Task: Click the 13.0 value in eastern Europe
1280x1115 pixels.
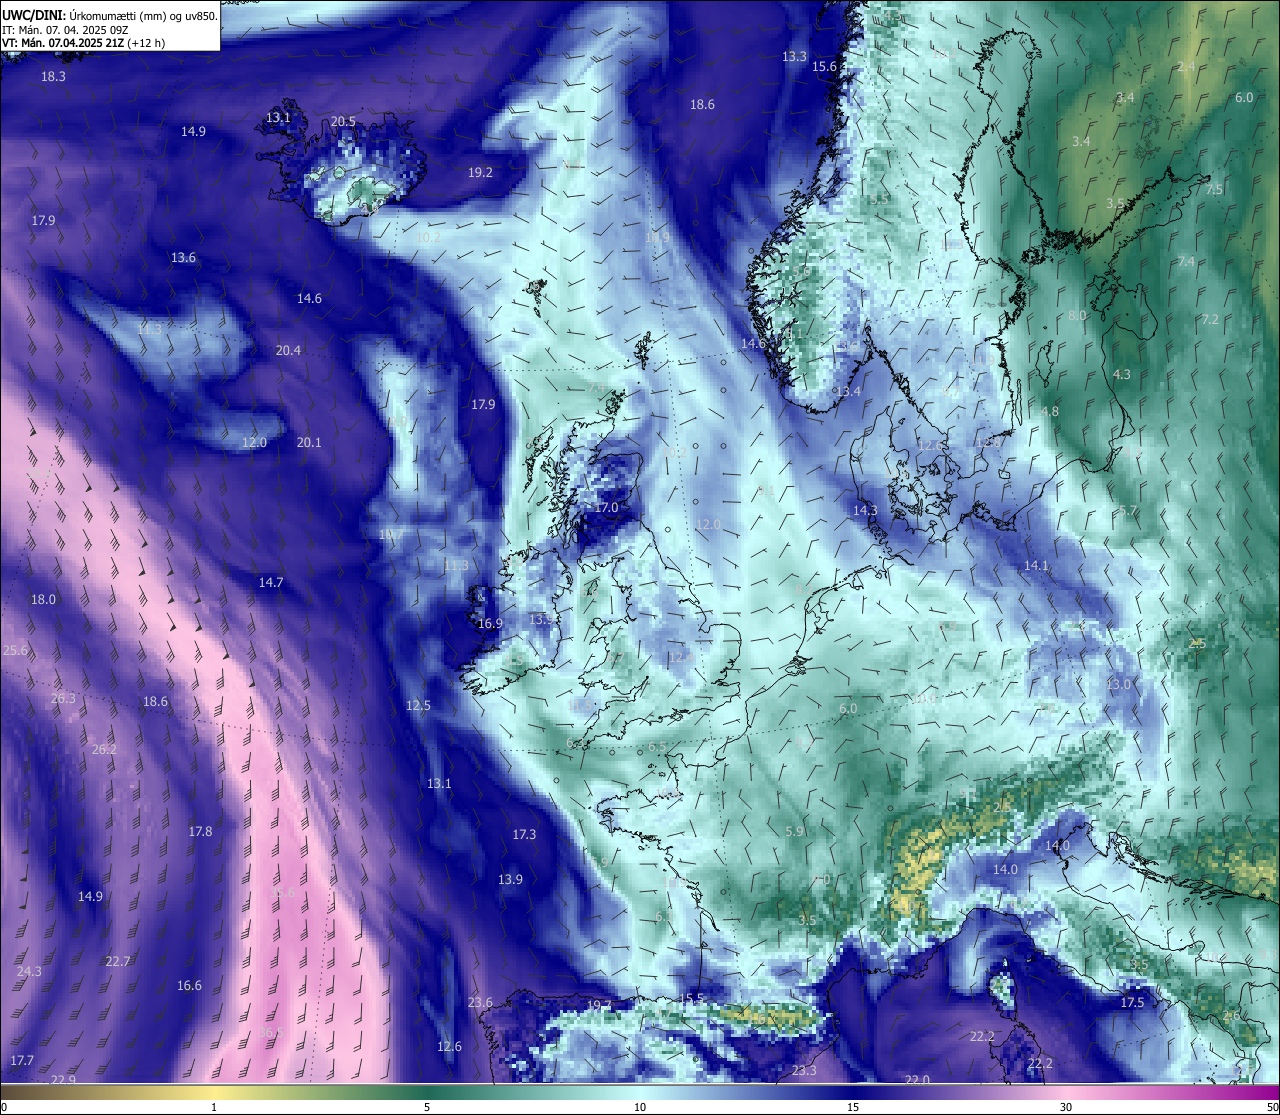Action: point(1118,684)
